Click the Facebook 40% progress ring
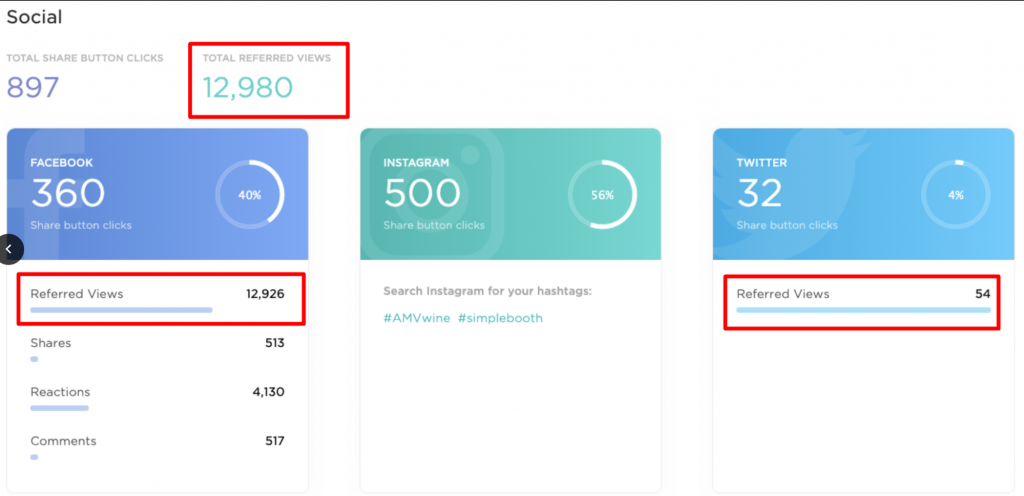 pyautogui.click(x=249, y=194)
